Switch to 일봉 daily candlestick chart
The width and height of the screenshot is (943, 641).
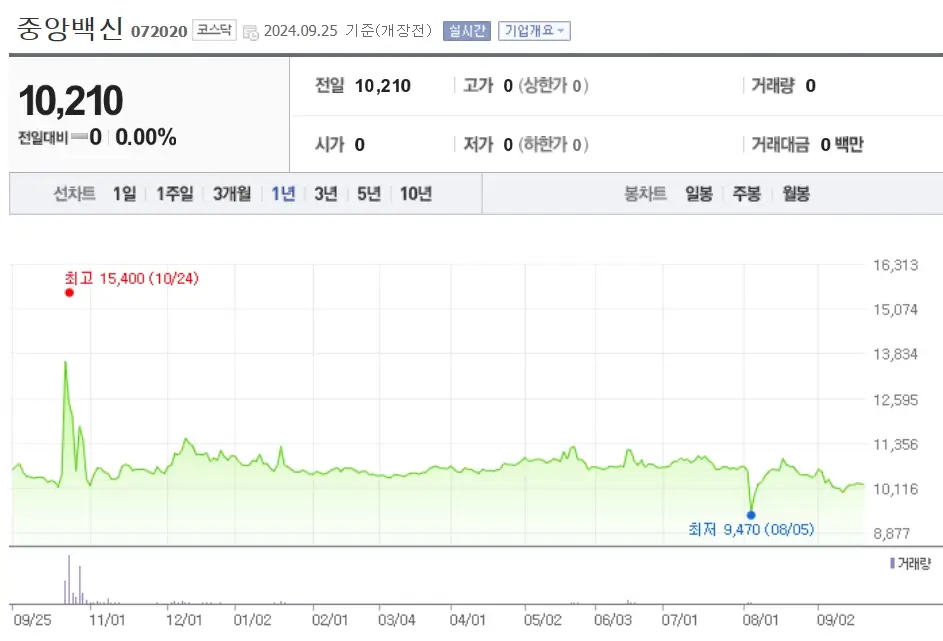(697, 195)
